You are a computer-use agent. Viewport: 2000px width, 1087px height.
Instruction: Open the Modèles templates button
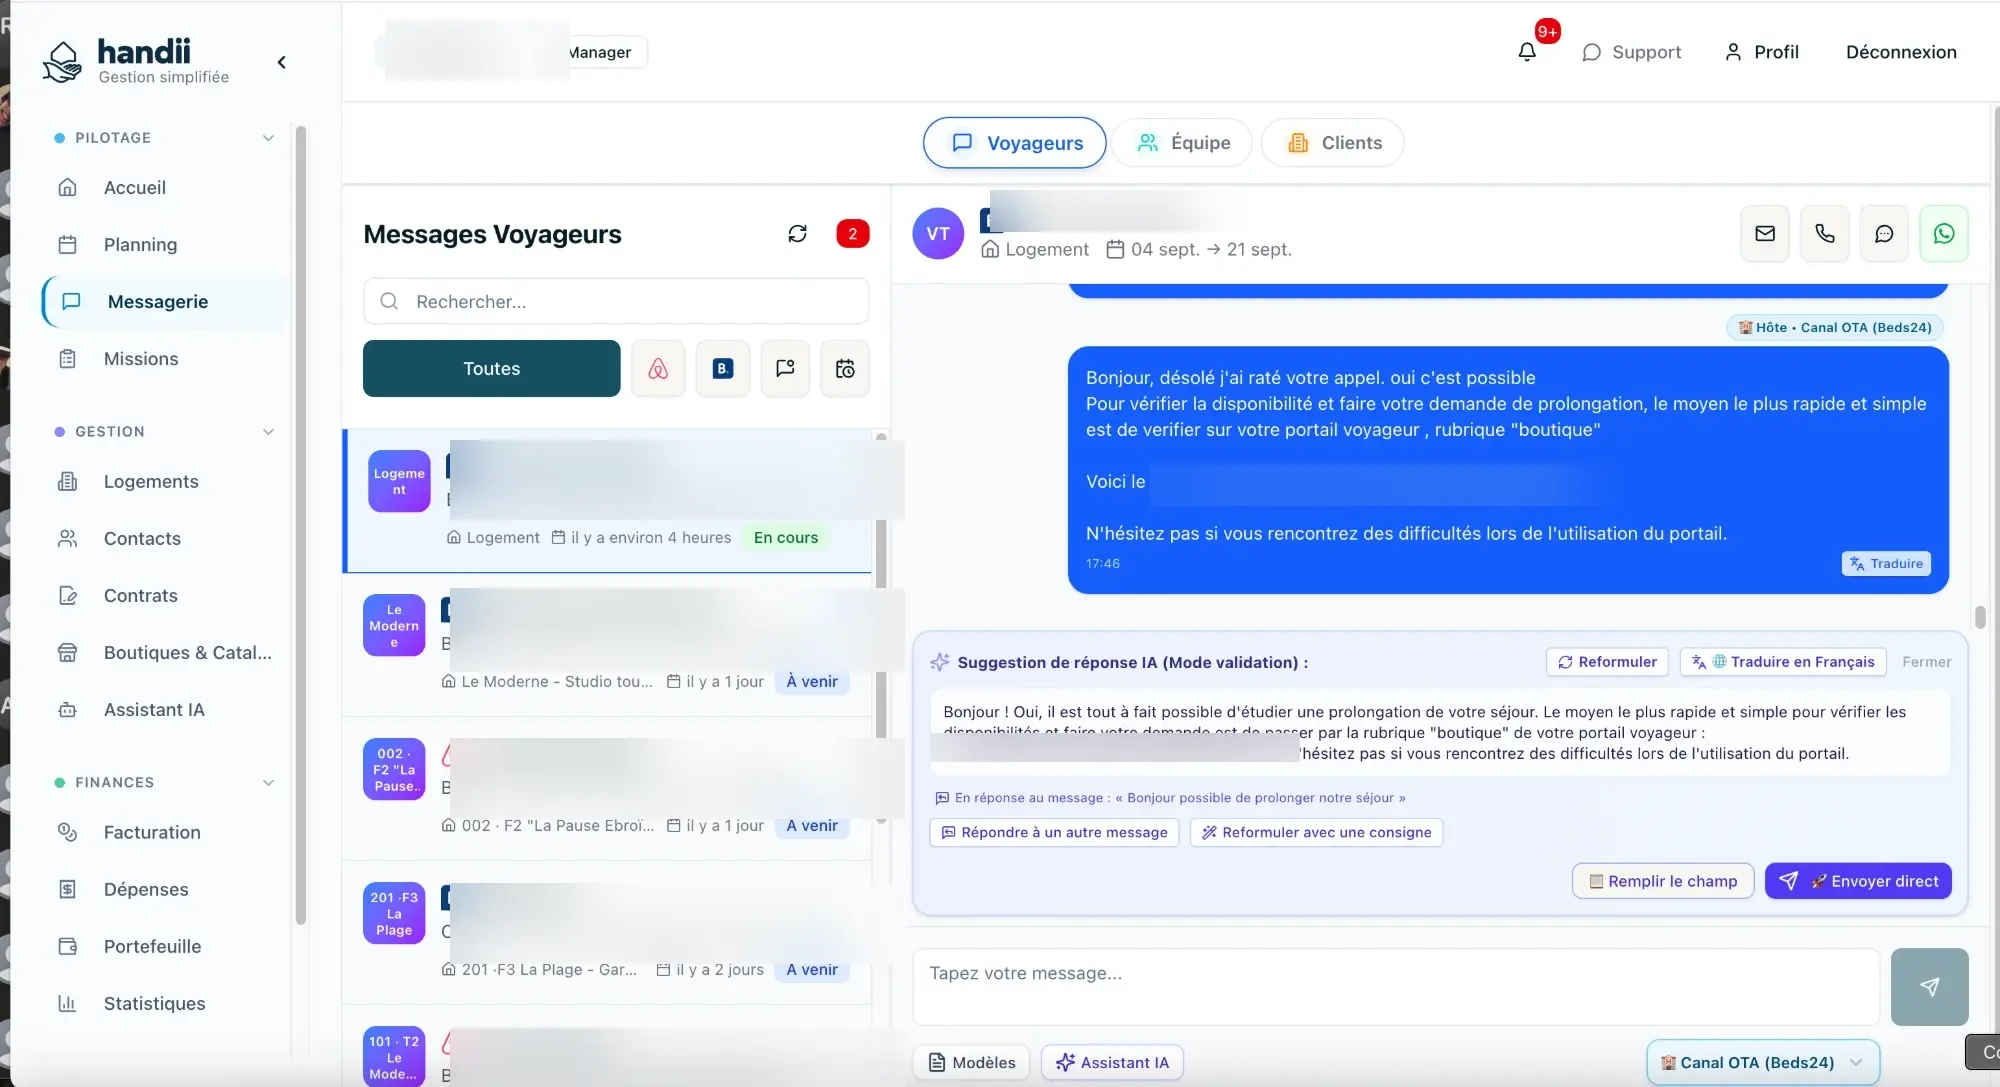coord(972,1062)
